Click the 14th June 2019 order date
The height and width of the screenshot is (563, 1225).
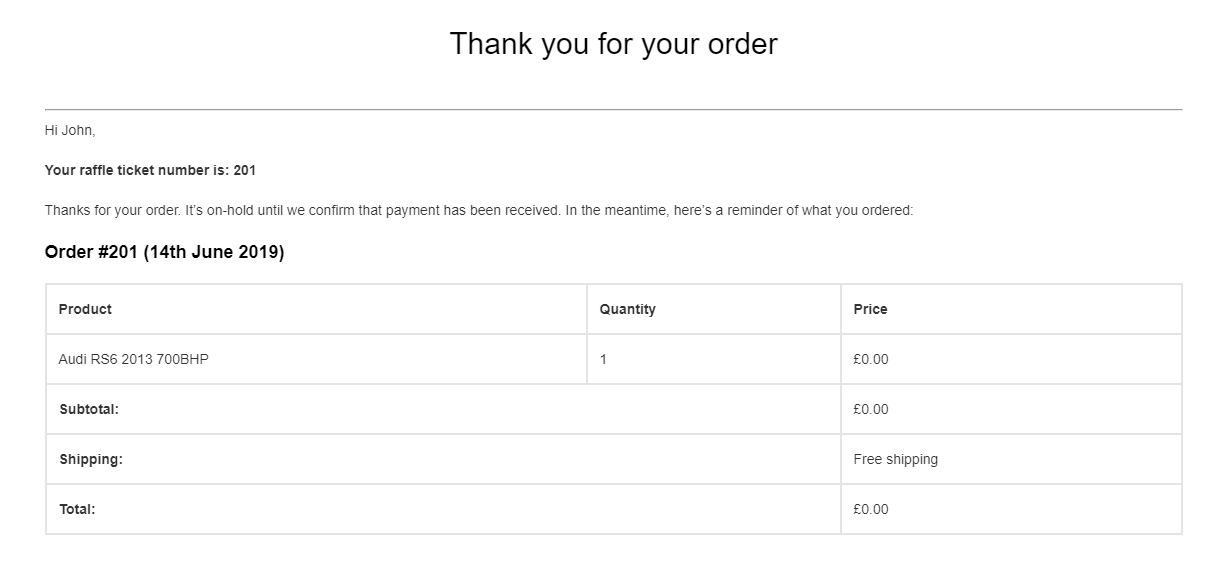(214, 253)
